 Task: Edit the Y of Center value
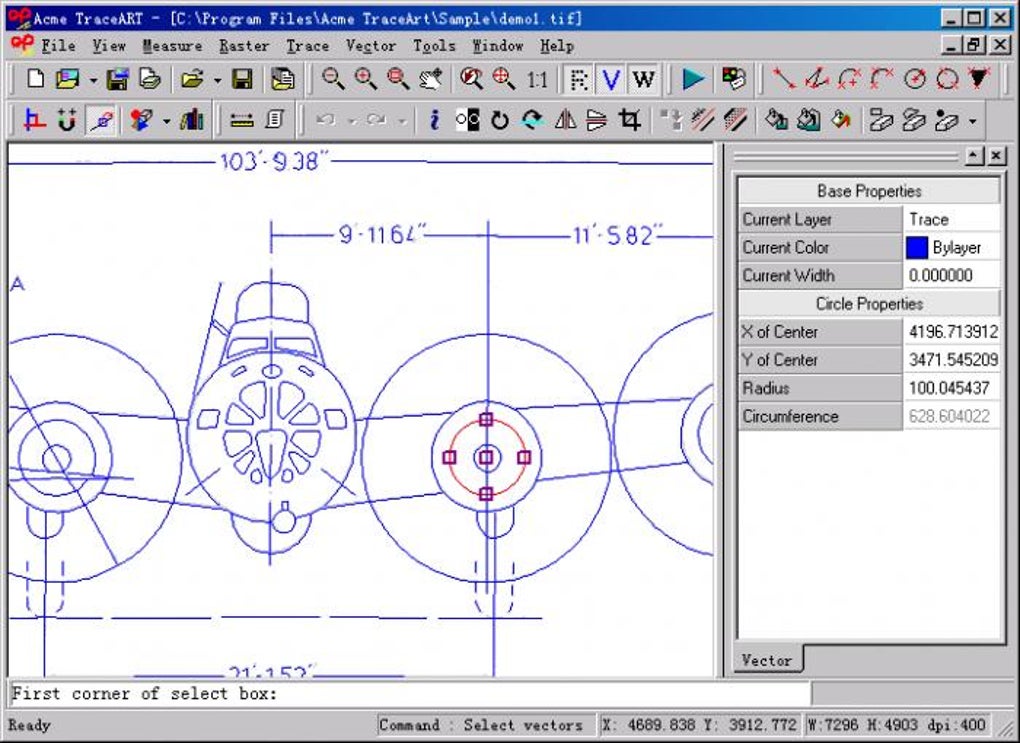tap(952, 360)
